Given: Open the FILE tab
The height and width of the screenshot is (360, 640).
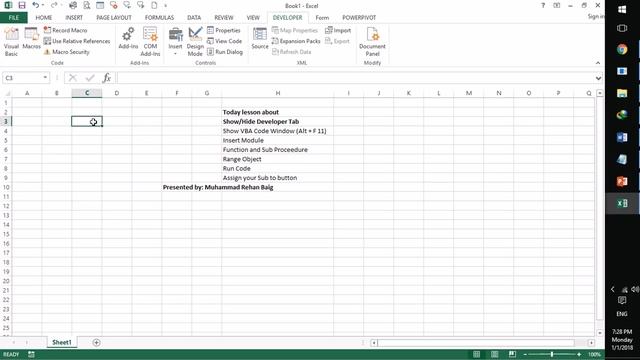Looking at the screenshot, I should click(14, 18).
